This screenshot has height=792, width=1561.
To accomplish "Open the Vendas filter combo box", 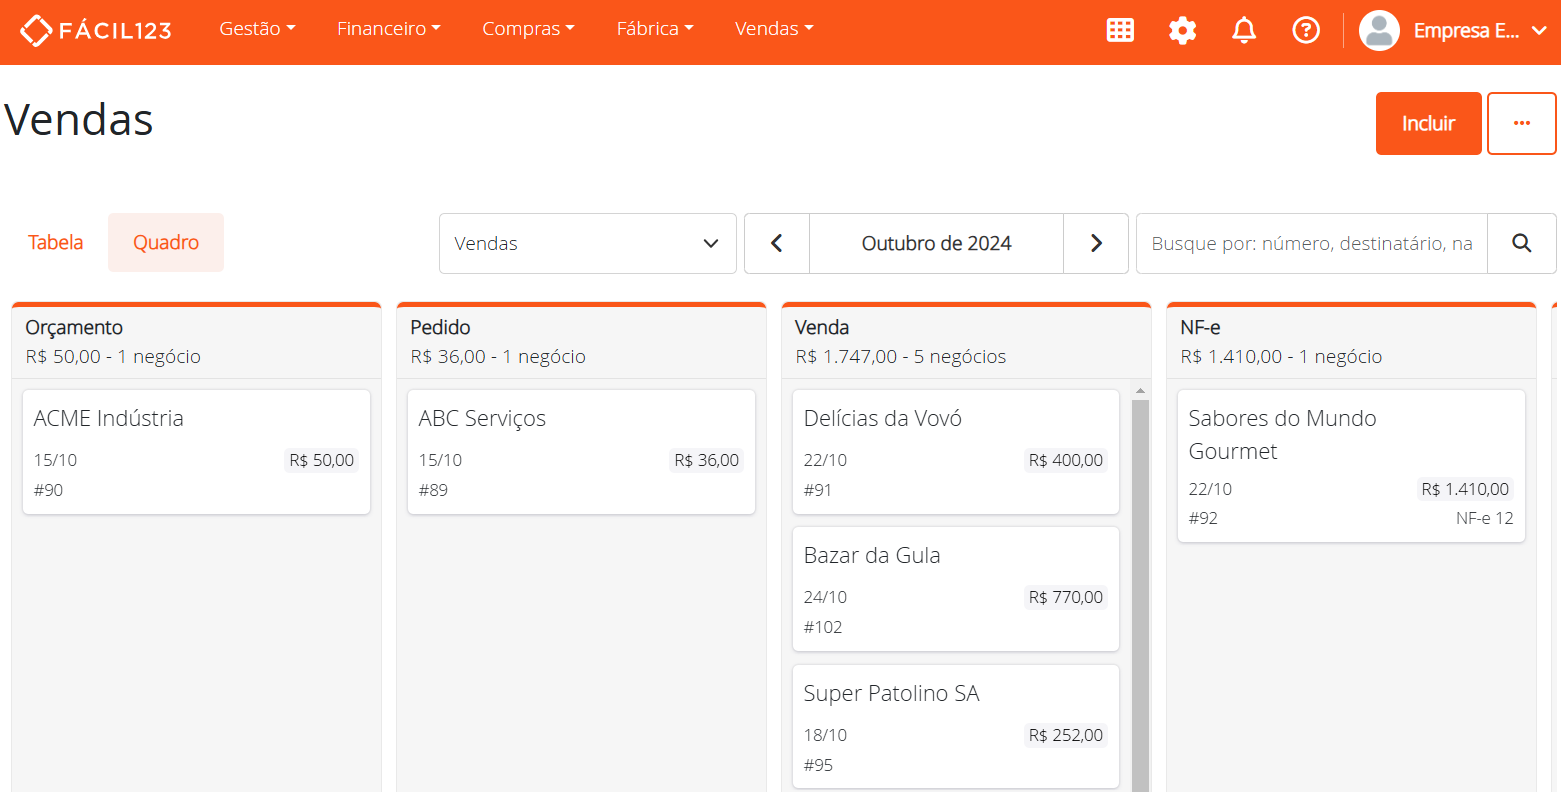I will (588, 243).
